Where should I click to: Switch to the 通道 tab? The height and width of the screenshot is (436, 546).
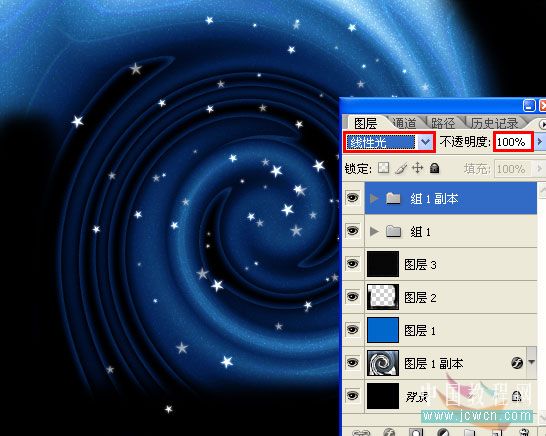coord(404,123)
